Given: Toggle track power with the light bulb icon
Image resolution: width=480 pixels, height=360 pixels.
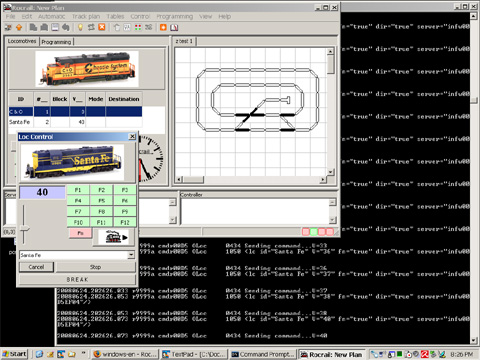Looking at the screenshot, I should click(80, 27).
